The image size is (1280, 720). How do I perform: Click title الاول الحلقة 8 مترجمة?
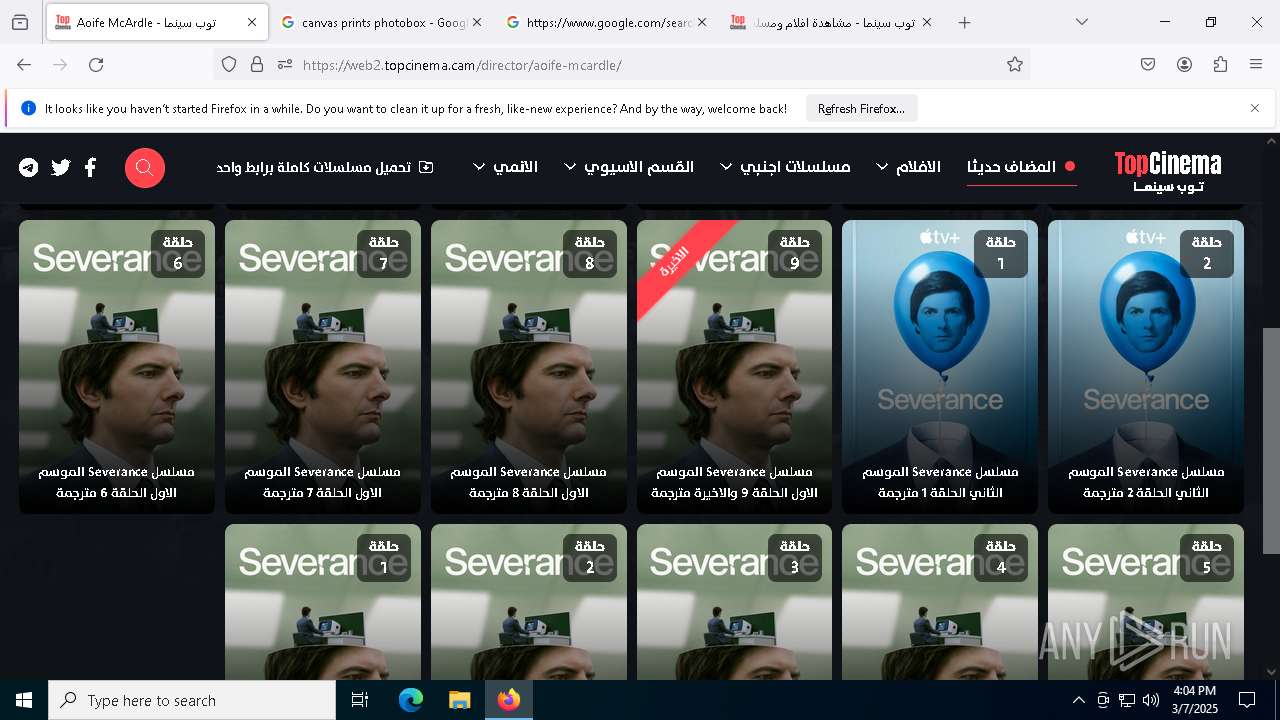(x=529, y=493)
